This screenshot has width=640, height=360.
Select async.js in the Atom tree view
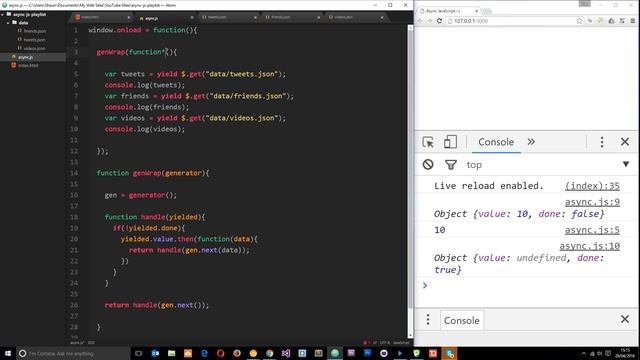33,57
